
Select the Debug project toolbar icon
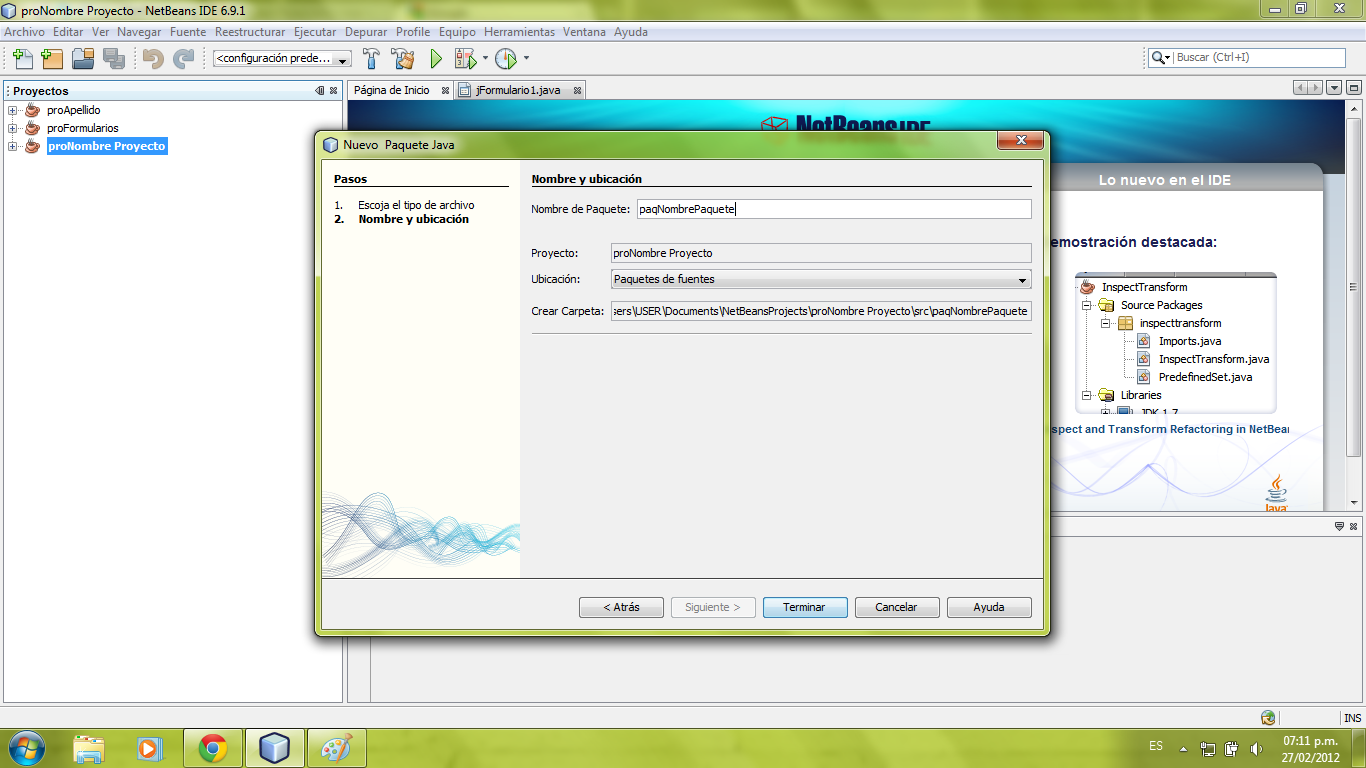[466, 58]
